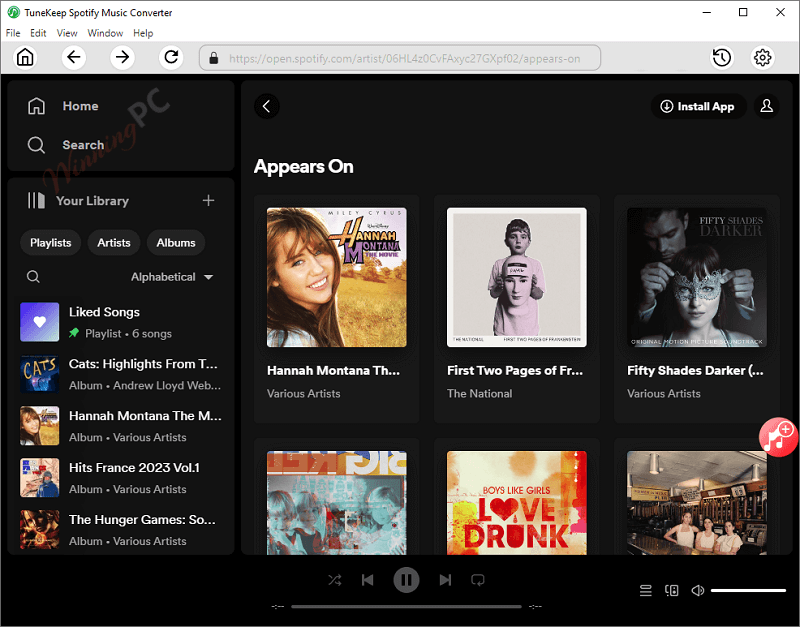
Task: Open conversion history clock icon
Action: click(x=721, y=58)
